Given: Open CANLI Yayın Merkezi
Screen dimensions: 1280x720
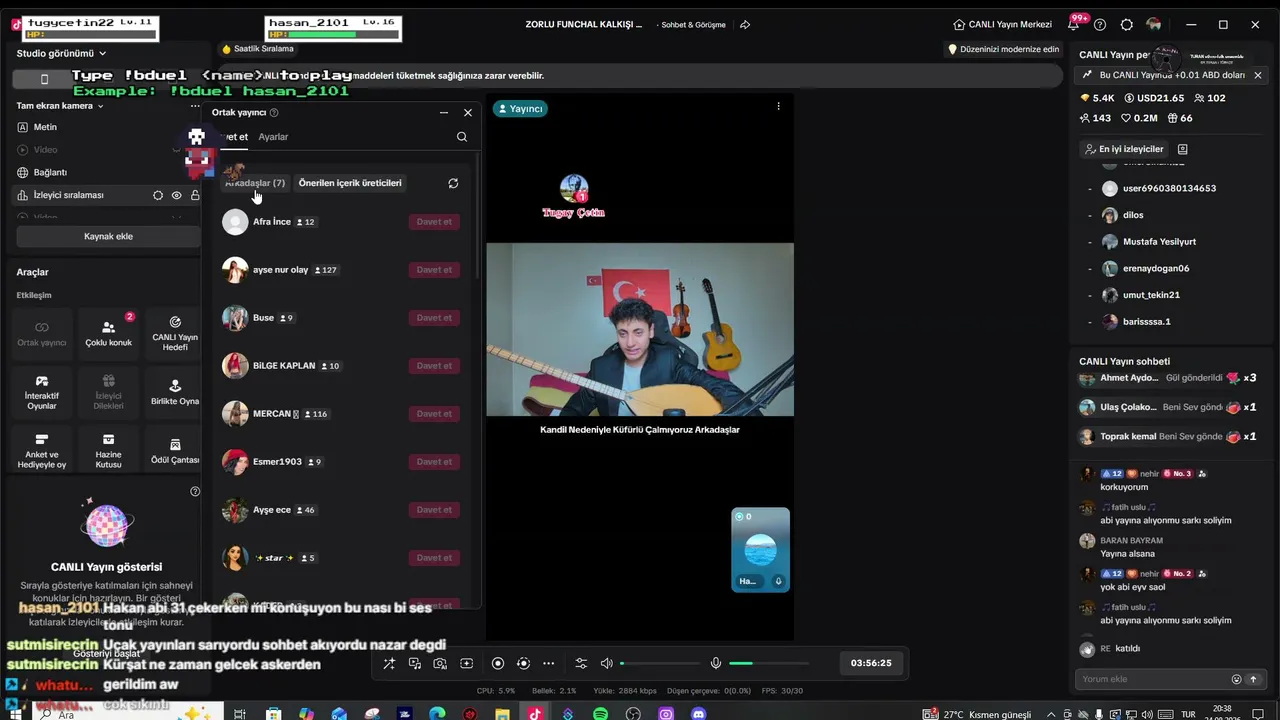Looking at the screenshot, I should [1003, 24].
